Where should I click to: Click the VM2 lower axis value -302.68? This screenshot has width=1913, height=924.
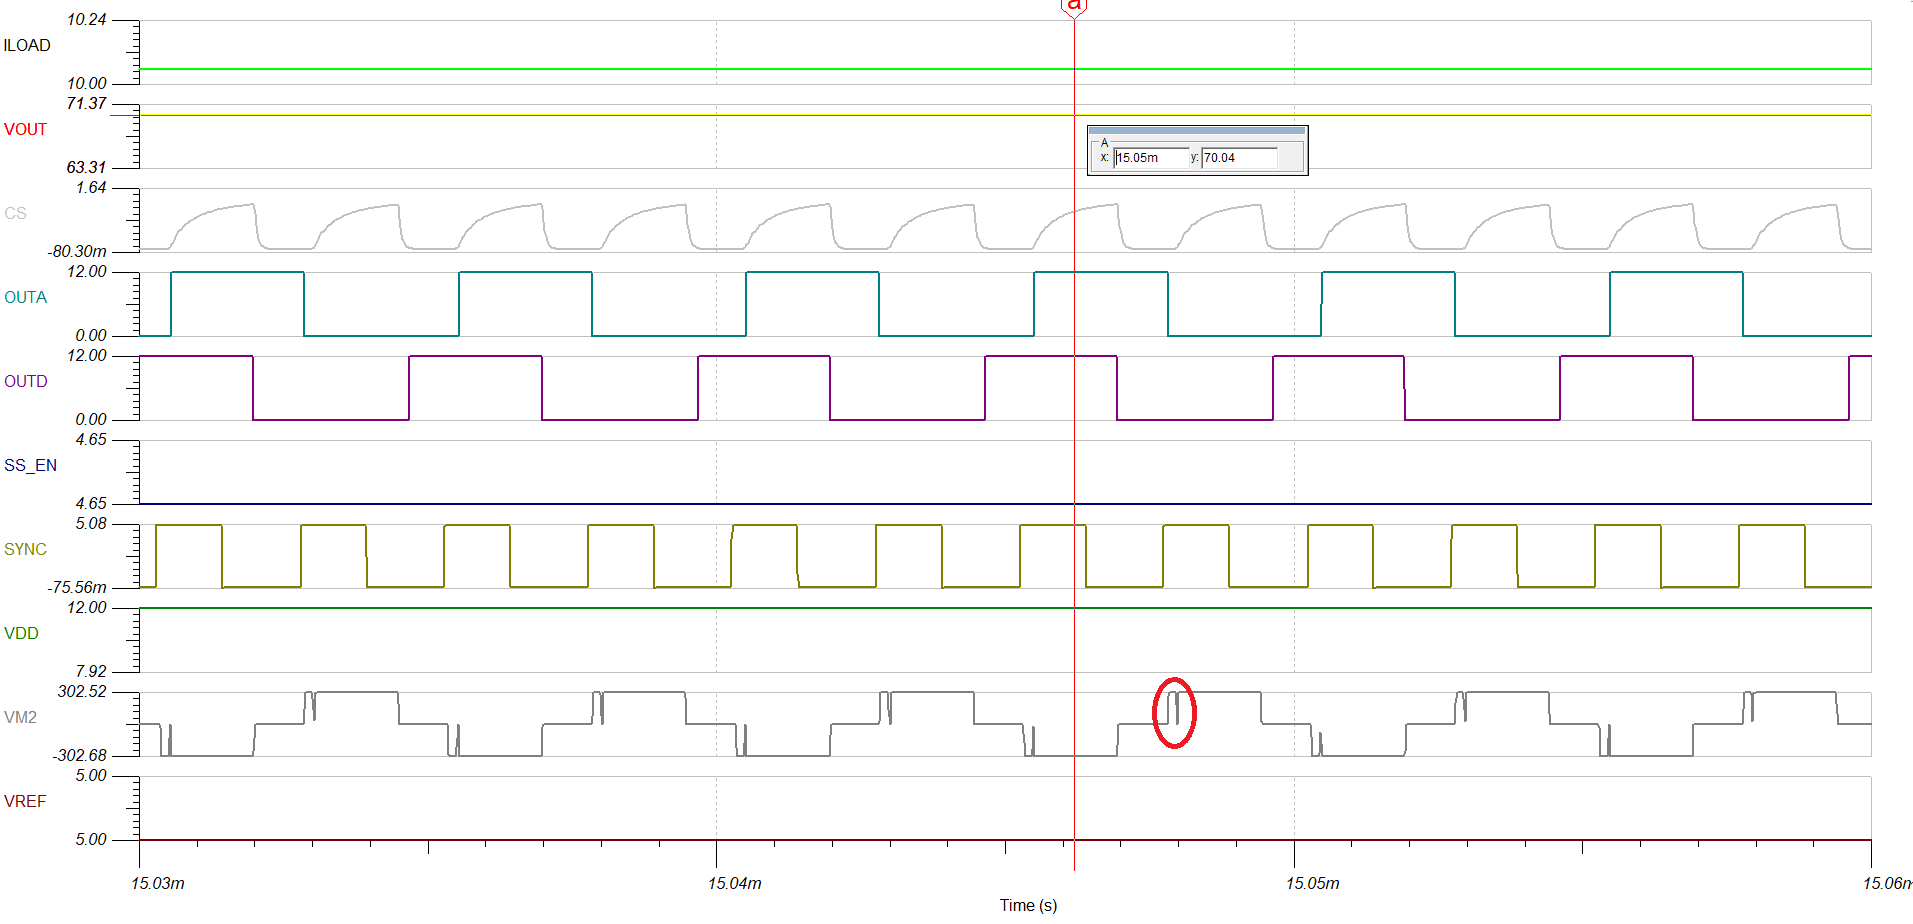(80, 756)
